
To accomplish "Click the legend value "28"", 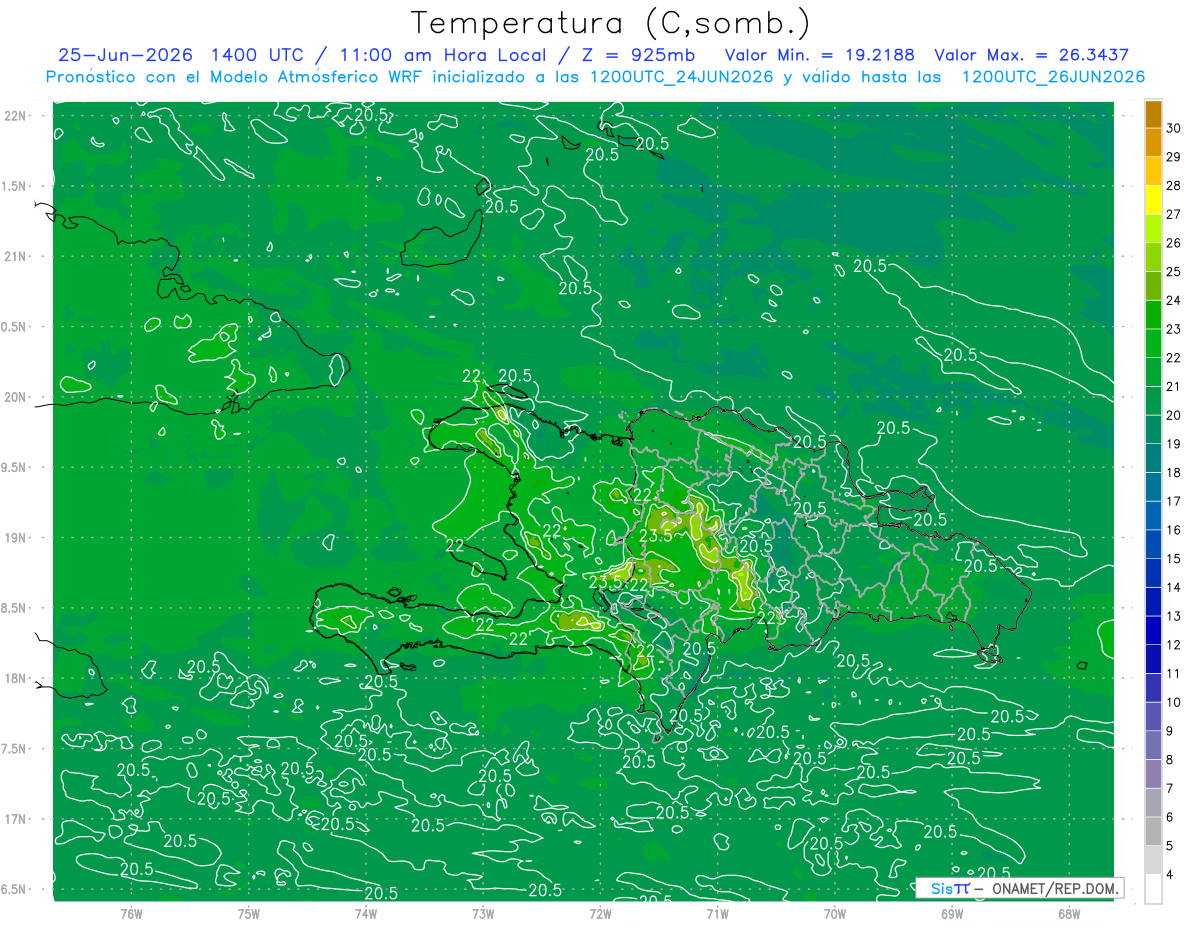I will [1174, 185].
